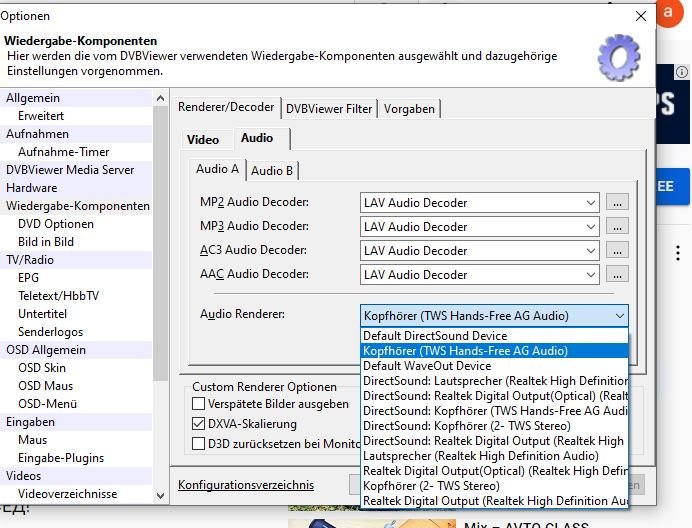Toggle D3D zurücksetzen bei Monitorwechsel checkbox
692x528 pixels.
199,443
